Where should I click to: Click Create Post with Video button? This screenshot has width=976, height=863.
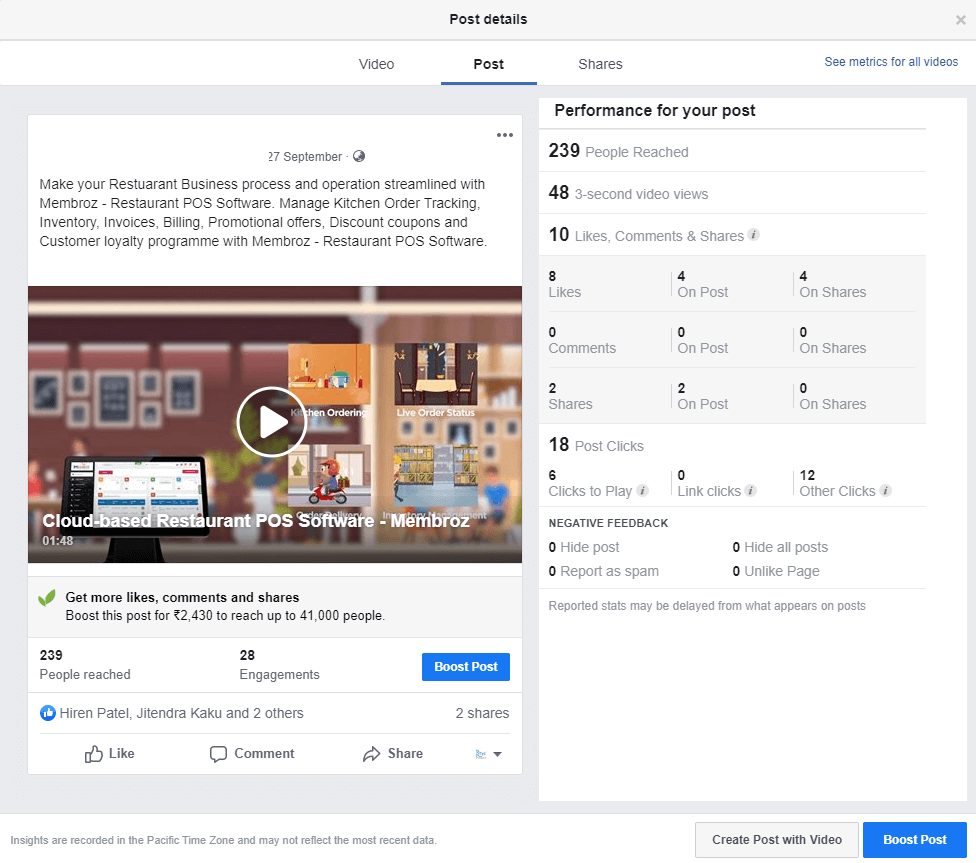tap(777, 839)
